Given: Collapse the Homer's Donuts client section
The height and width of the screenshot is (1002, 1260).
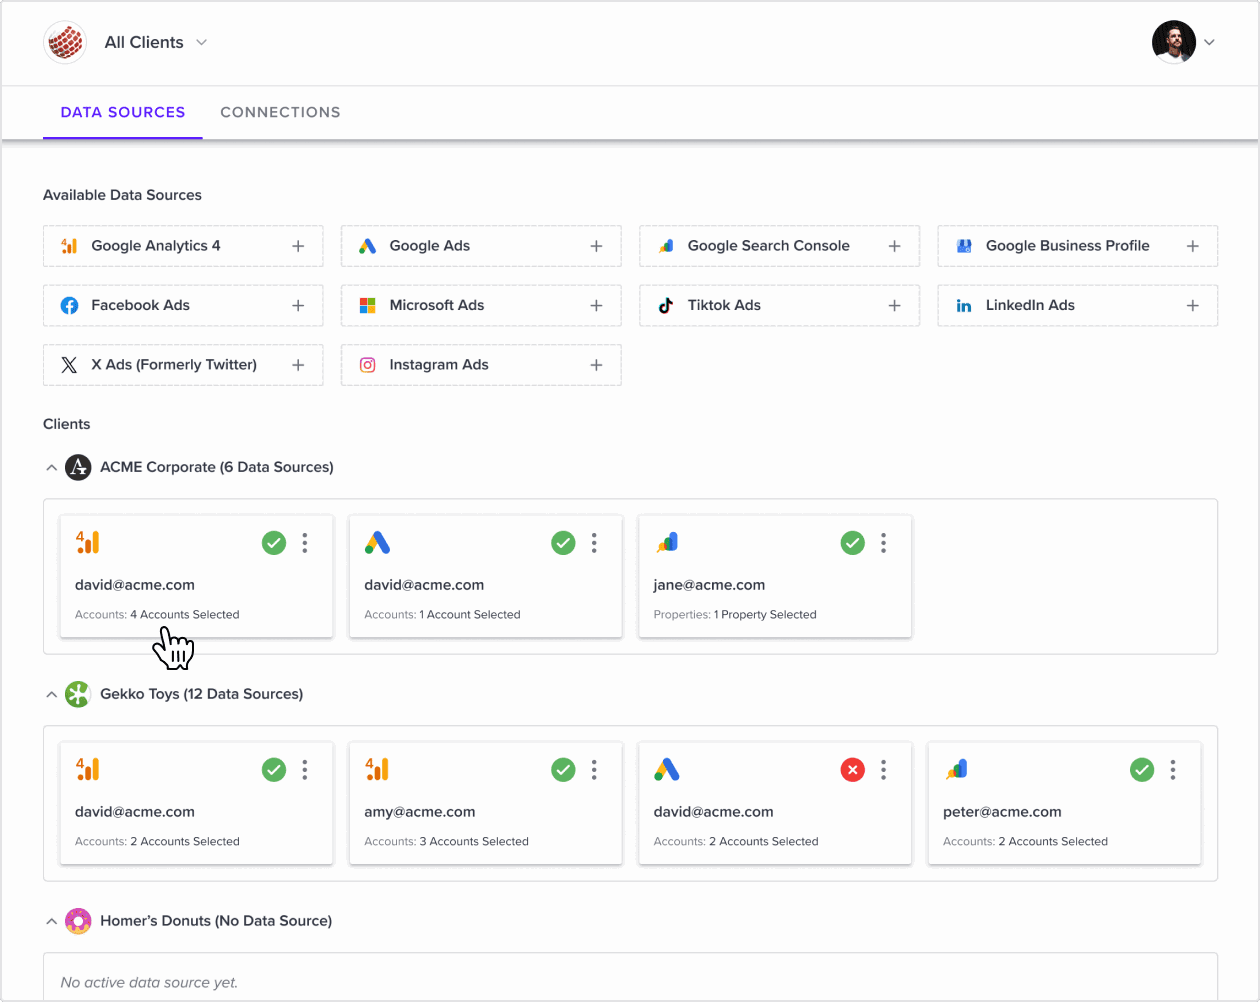Looking at the screenshot, I should click(51, 922).
